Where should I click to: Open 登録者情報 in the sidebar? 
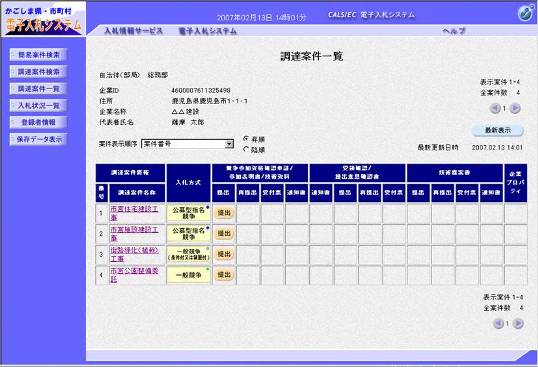(x=38, y=122)
